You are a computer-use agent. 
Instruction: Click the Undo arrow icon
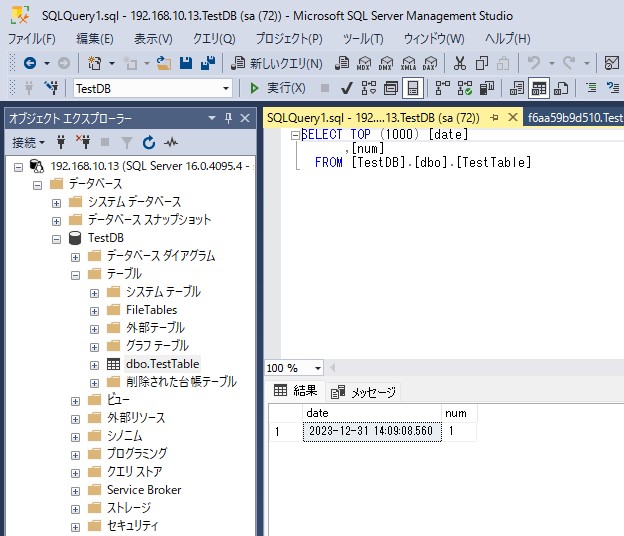click(534, 63)
